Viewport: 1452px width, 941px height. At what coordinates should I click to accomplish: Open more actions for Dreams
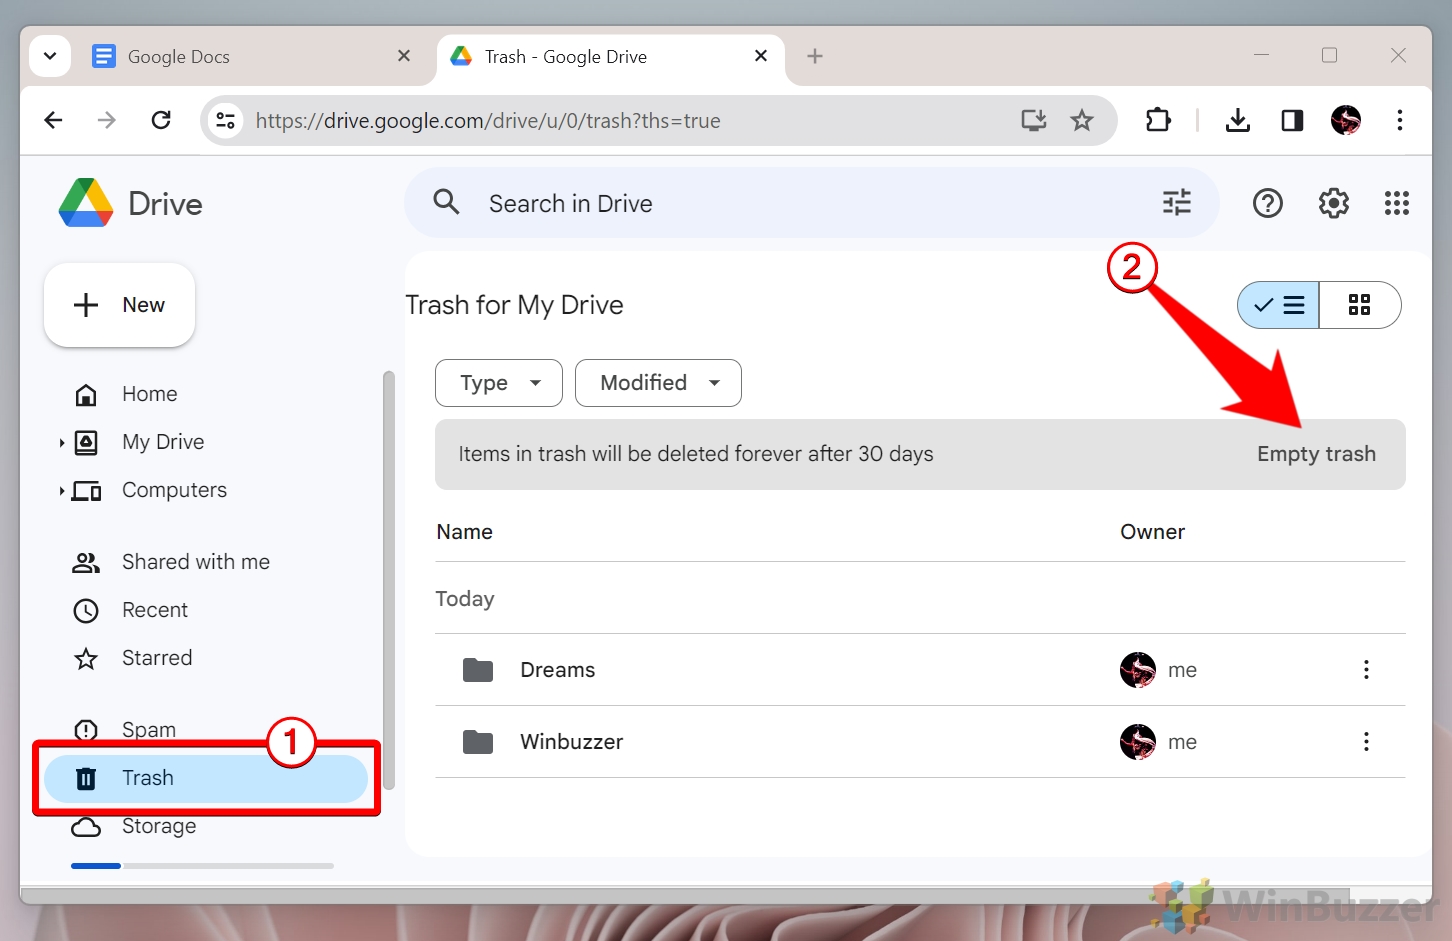tap(1366, 670)
